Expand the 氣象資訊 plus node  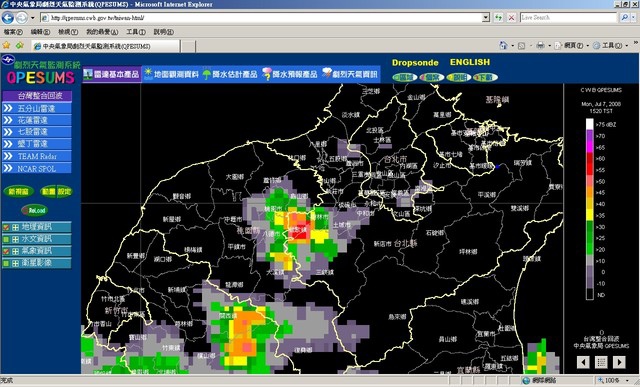(15, 251)
